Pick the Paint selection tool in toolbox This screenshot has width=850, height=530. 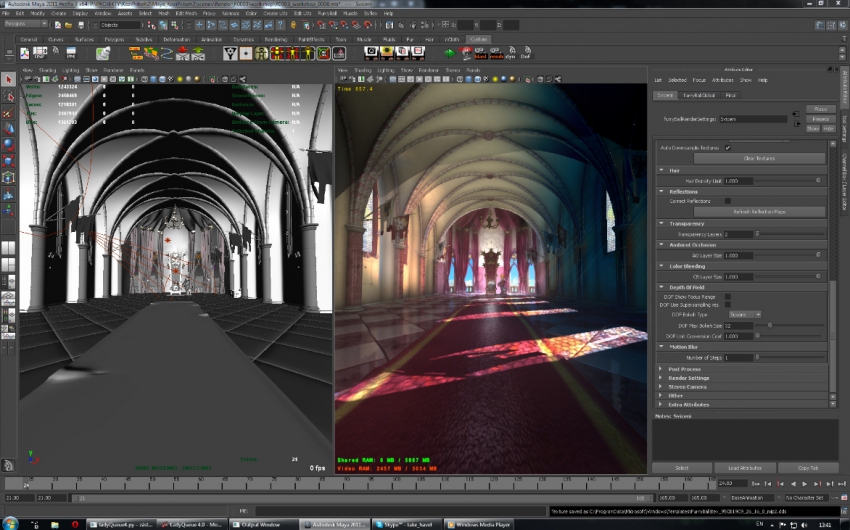pyautogui.click(x=8, y=113)
